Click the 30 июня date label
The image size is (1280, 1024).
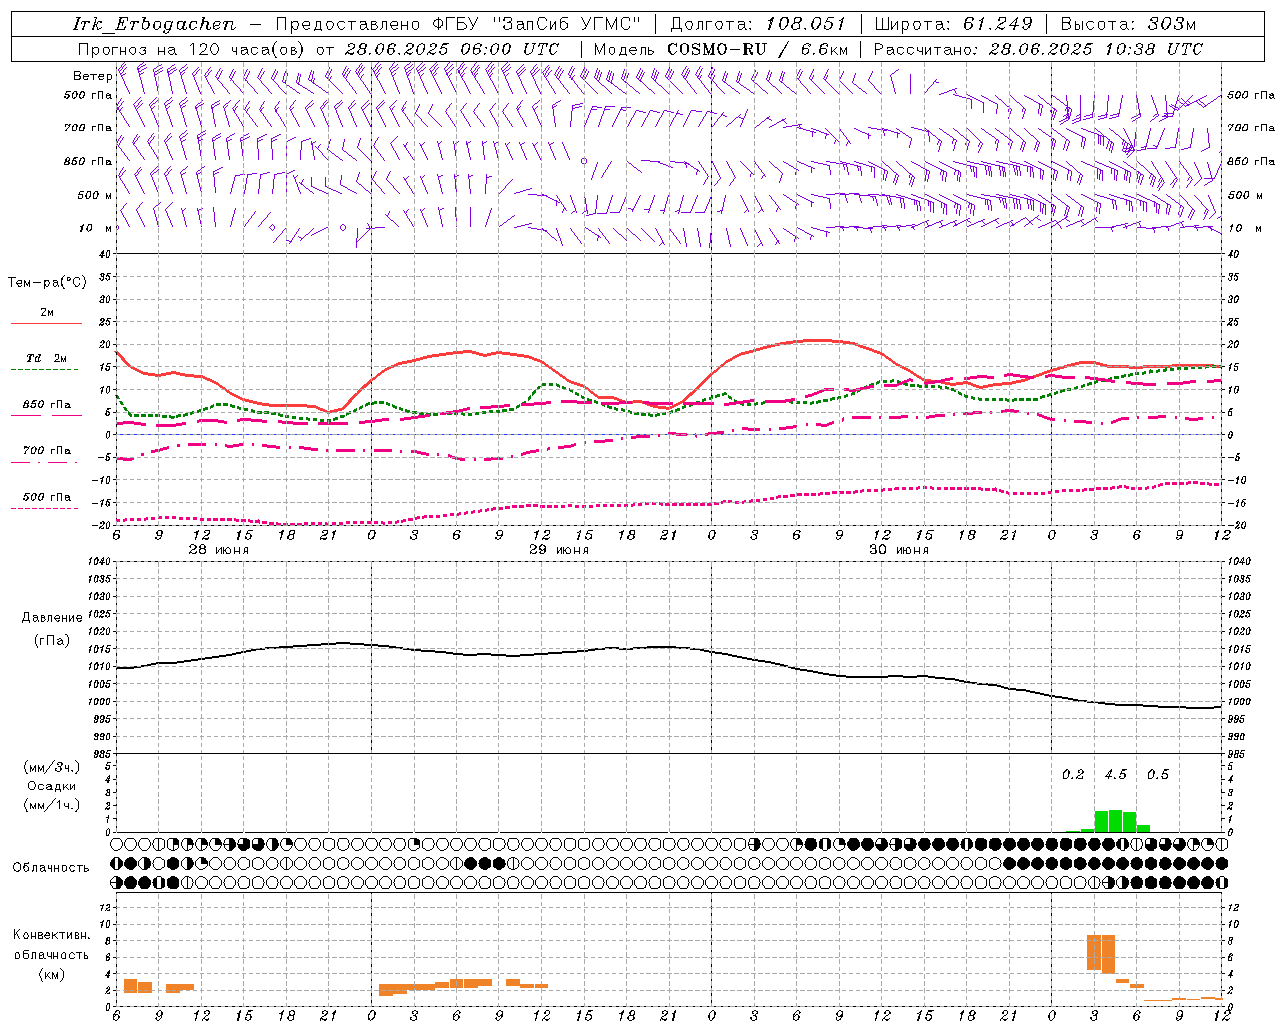pos(899,550)
